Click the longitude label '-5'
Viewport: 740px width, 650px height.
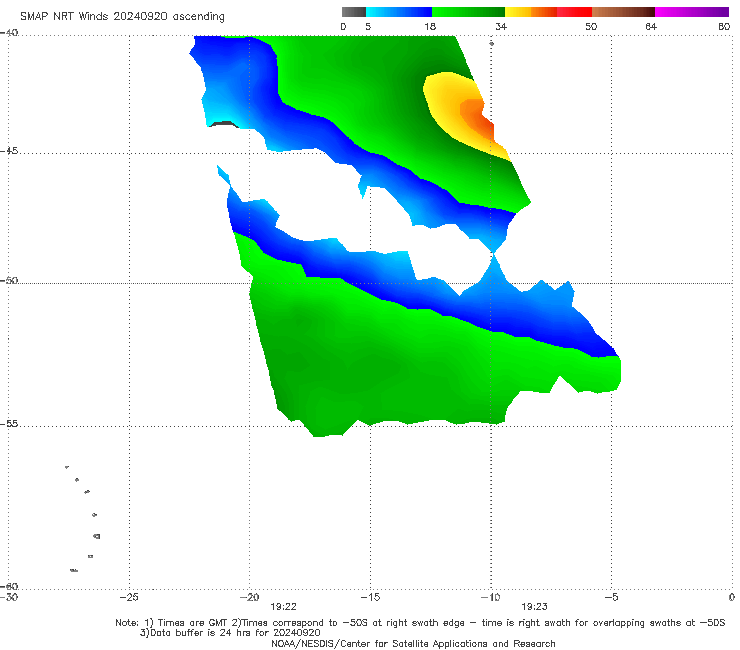tap(611, 597)
